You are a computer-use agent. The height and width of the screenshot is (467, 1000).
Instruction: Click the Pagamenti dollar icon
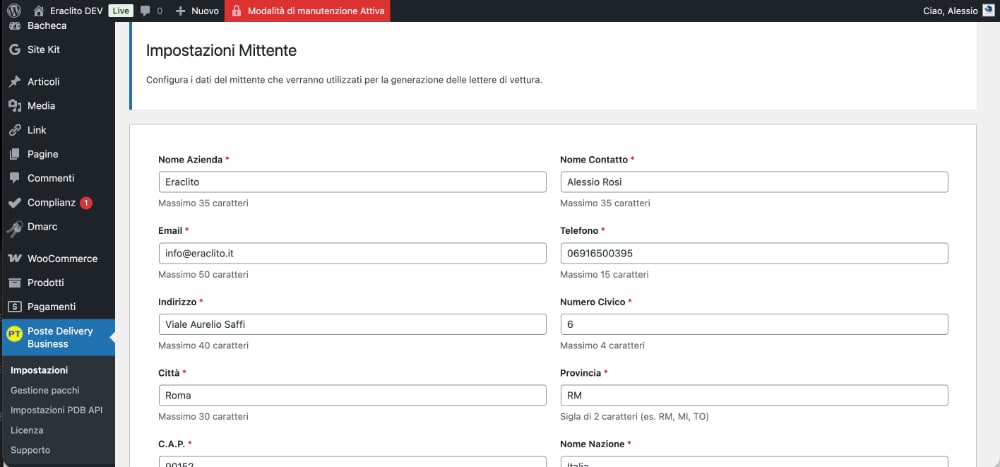point(14,307)
